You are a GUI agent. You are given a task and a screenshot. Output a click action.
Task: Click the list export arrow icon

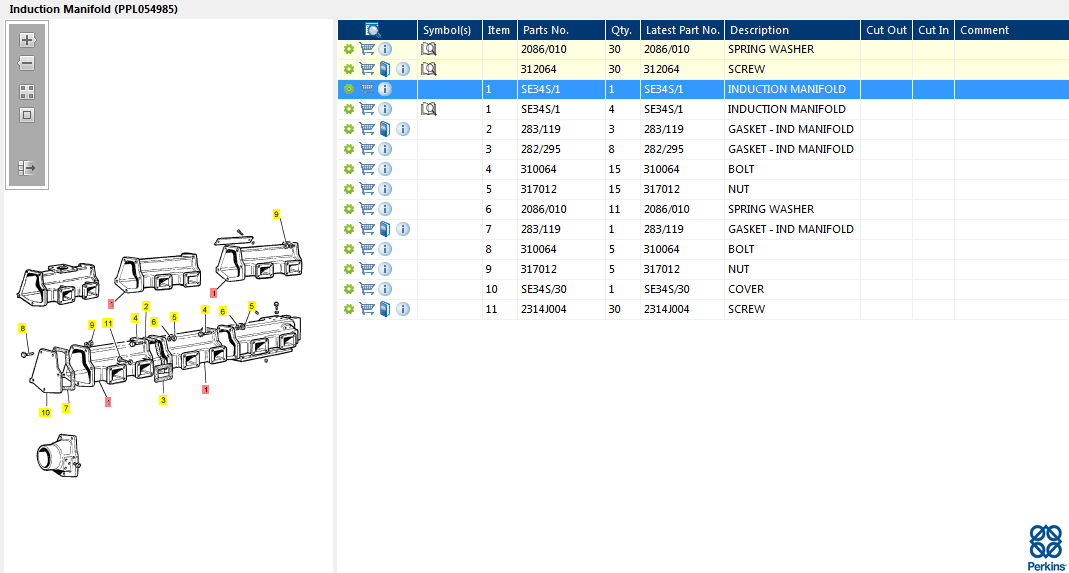tap(27, 168)
